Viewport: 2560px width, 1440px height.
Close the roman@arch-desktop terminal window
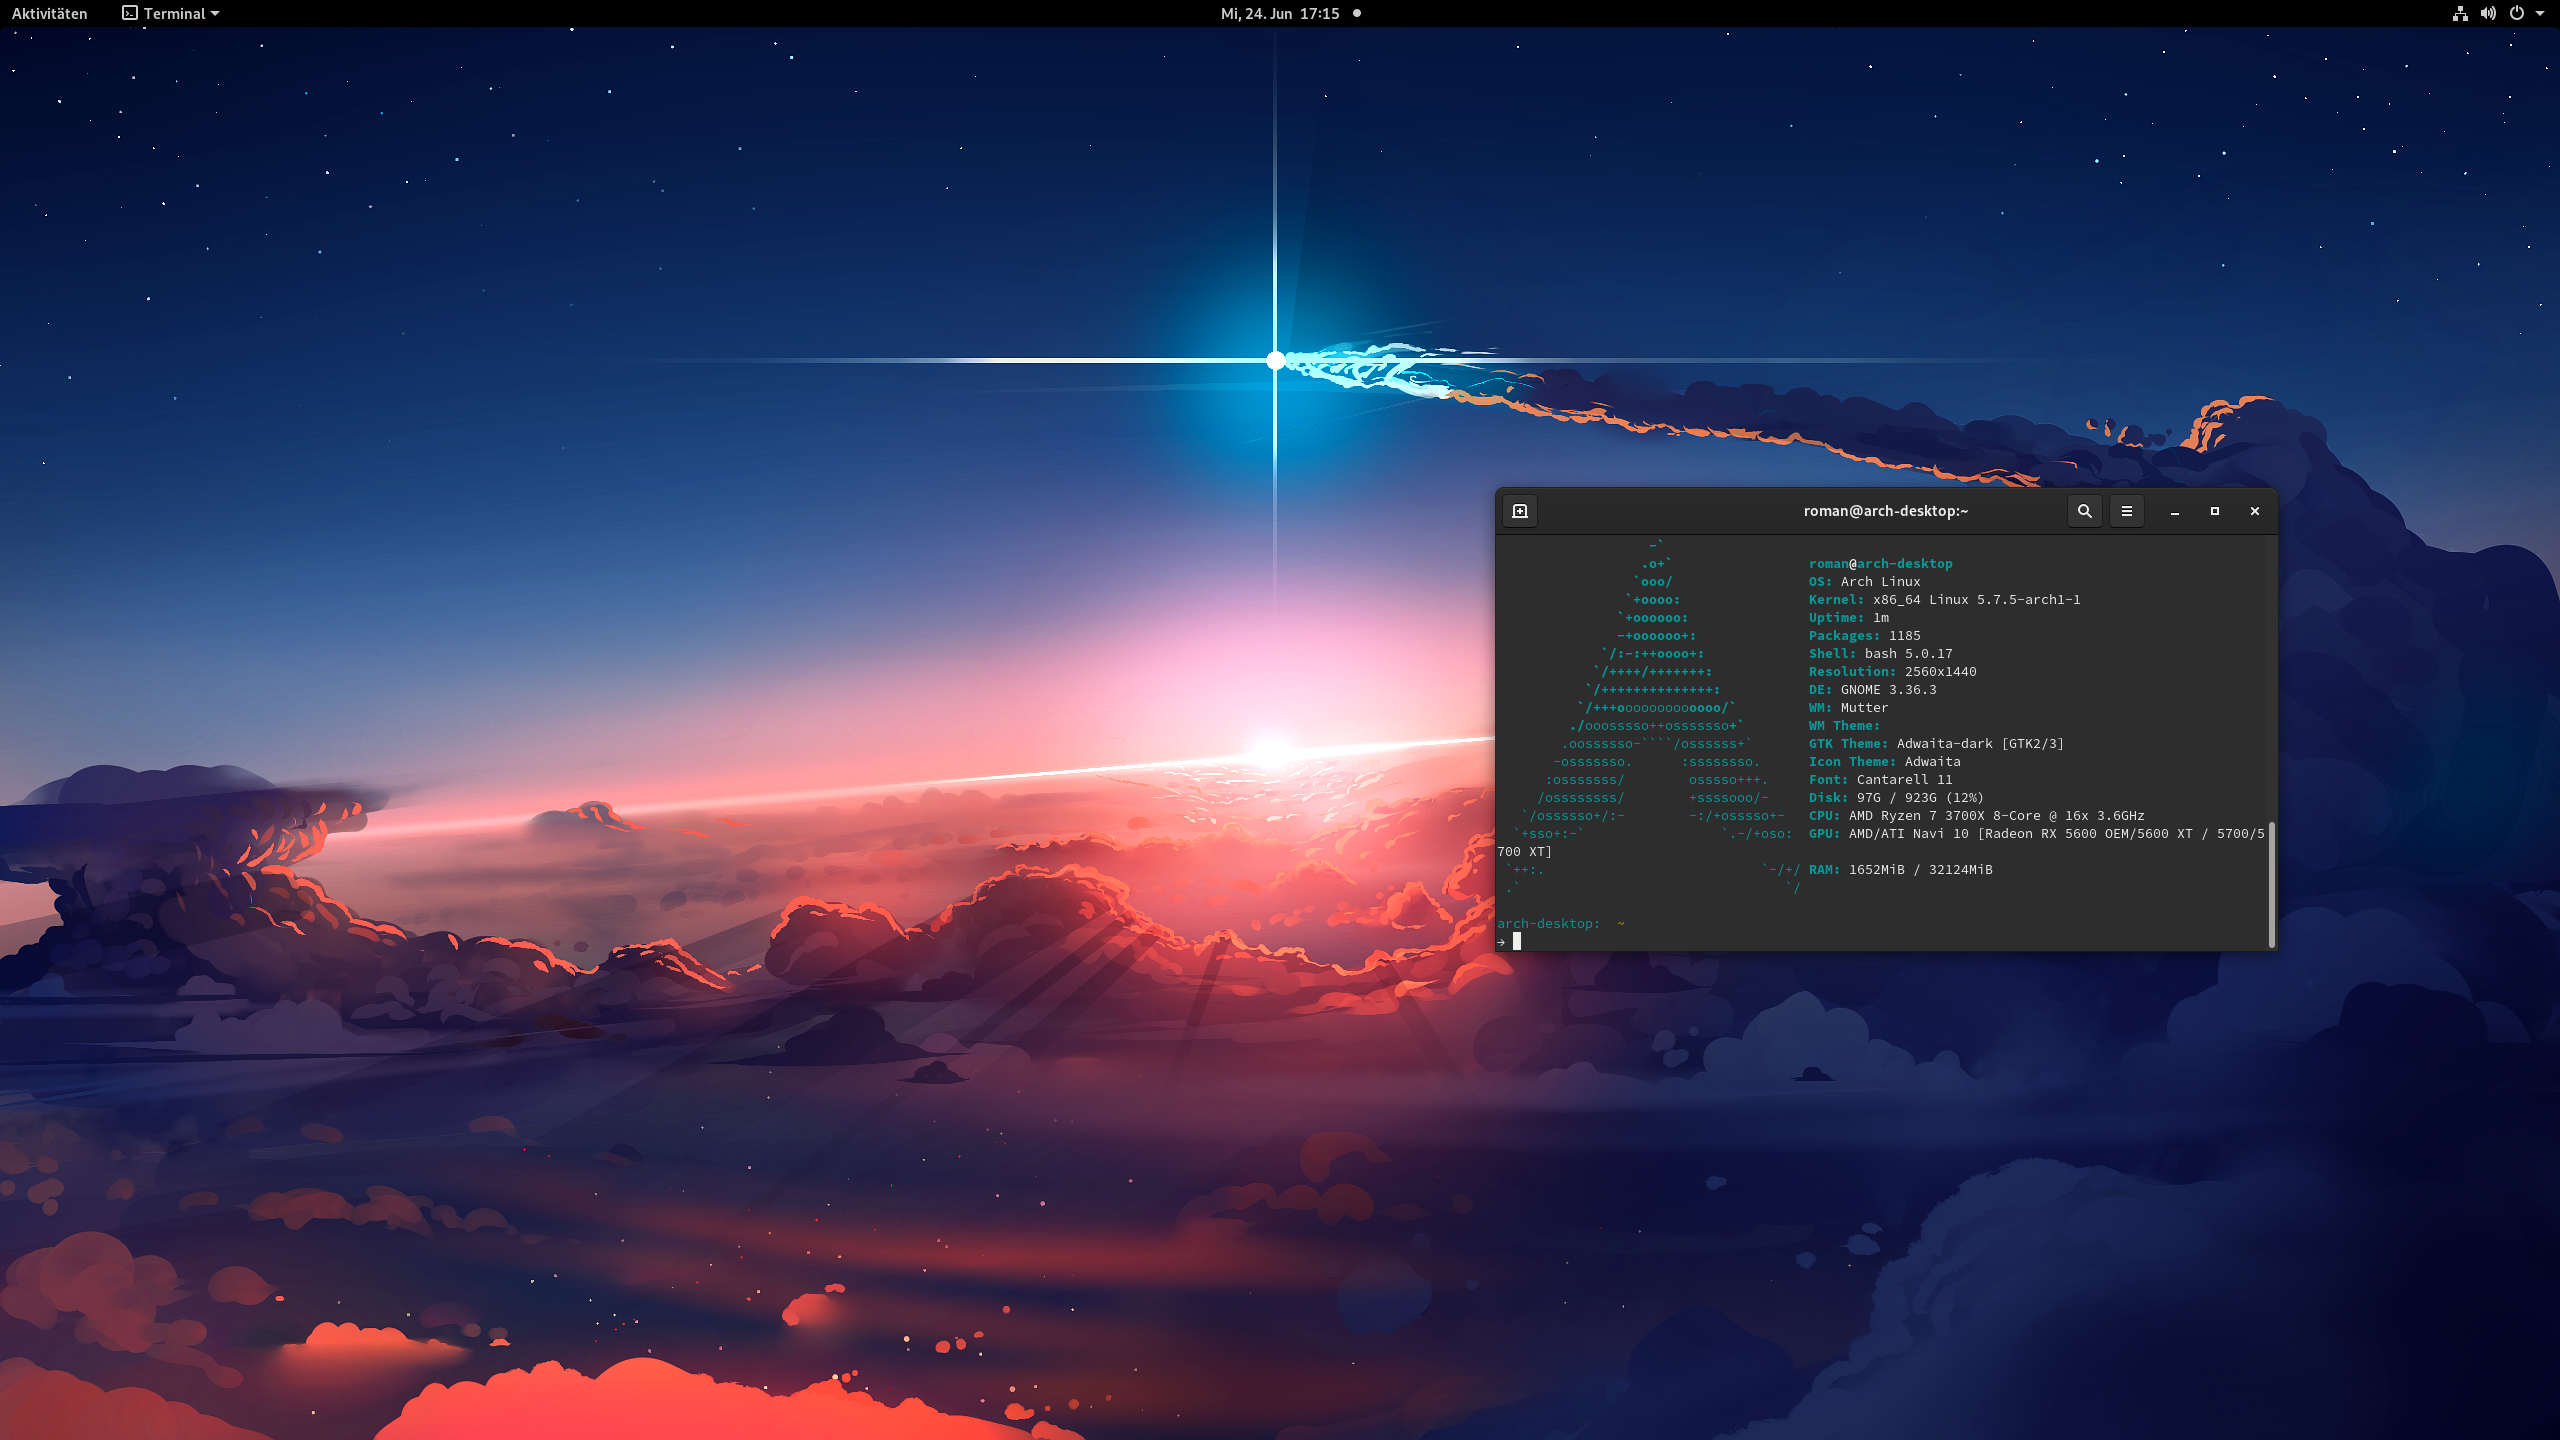pyautogui.click(x=2254, y=511)
